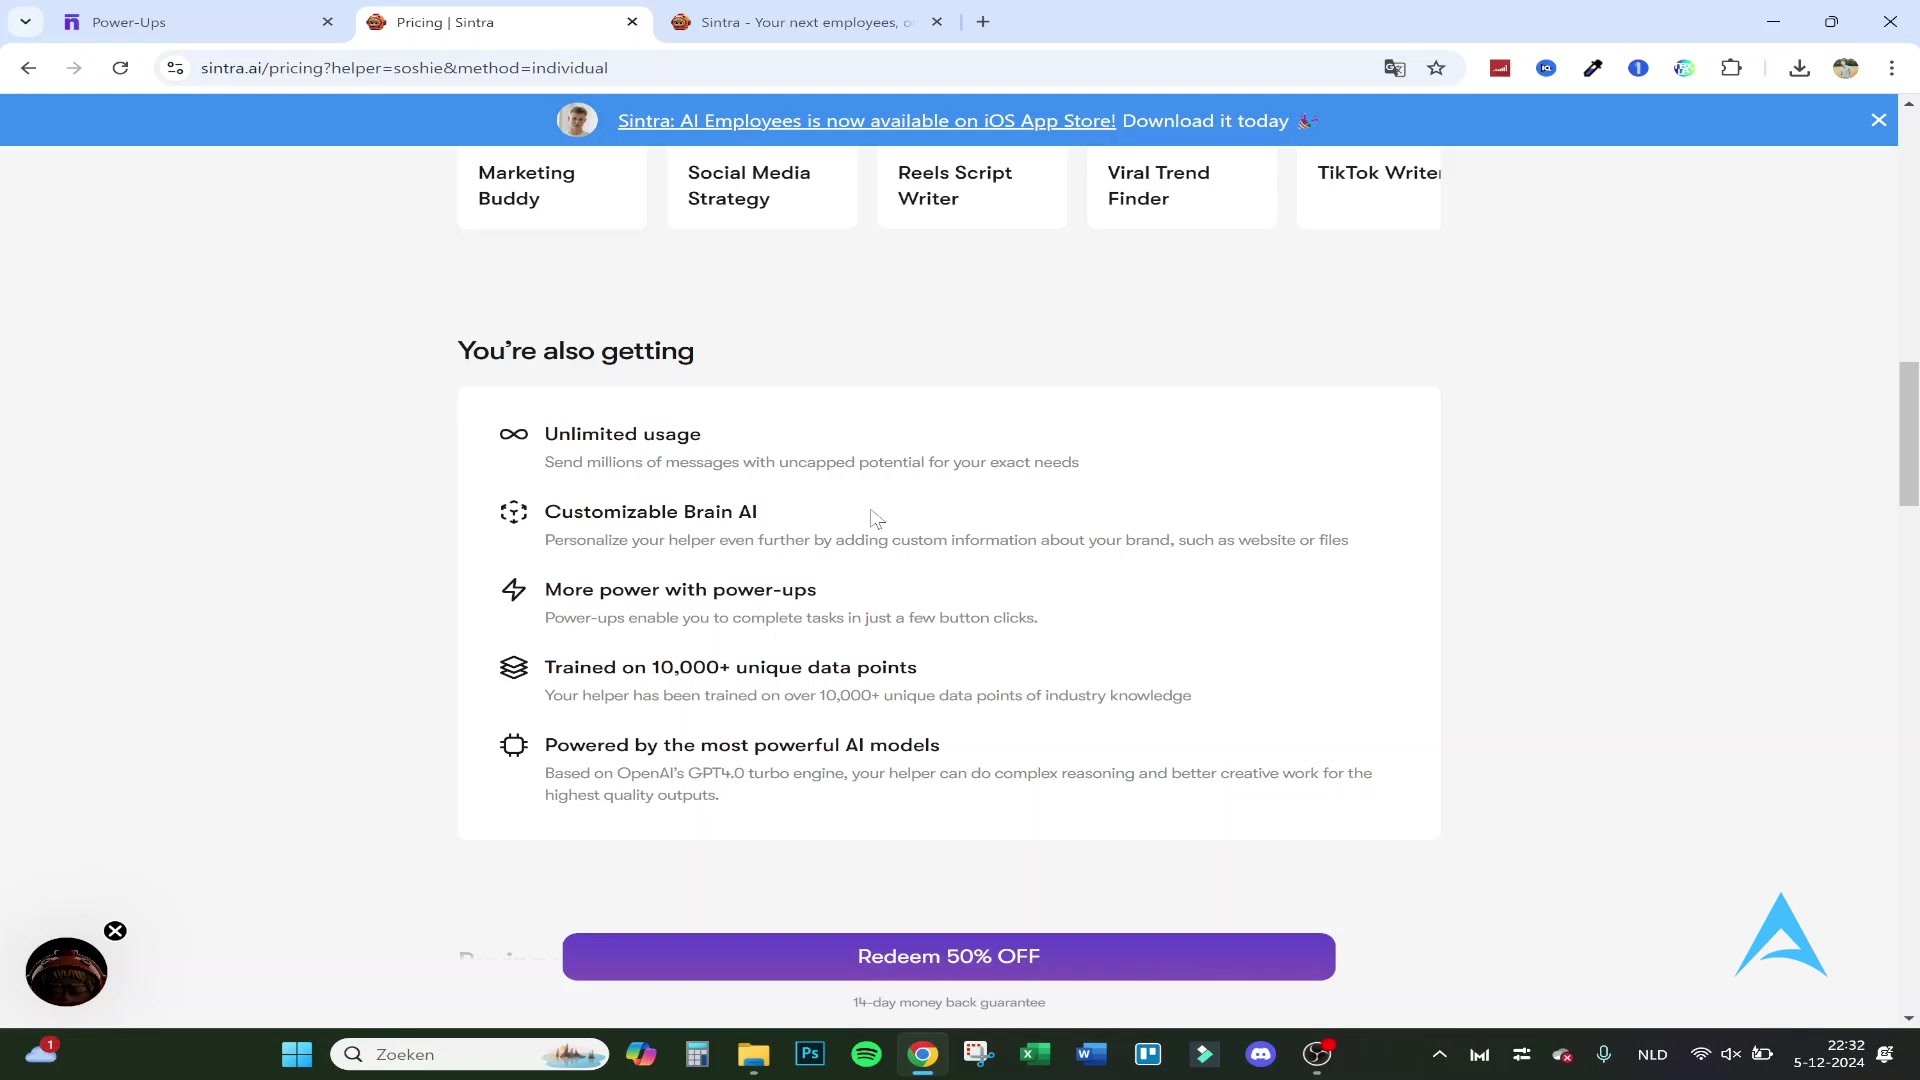Click the AI models chip icon

click(x=513, y=746)
